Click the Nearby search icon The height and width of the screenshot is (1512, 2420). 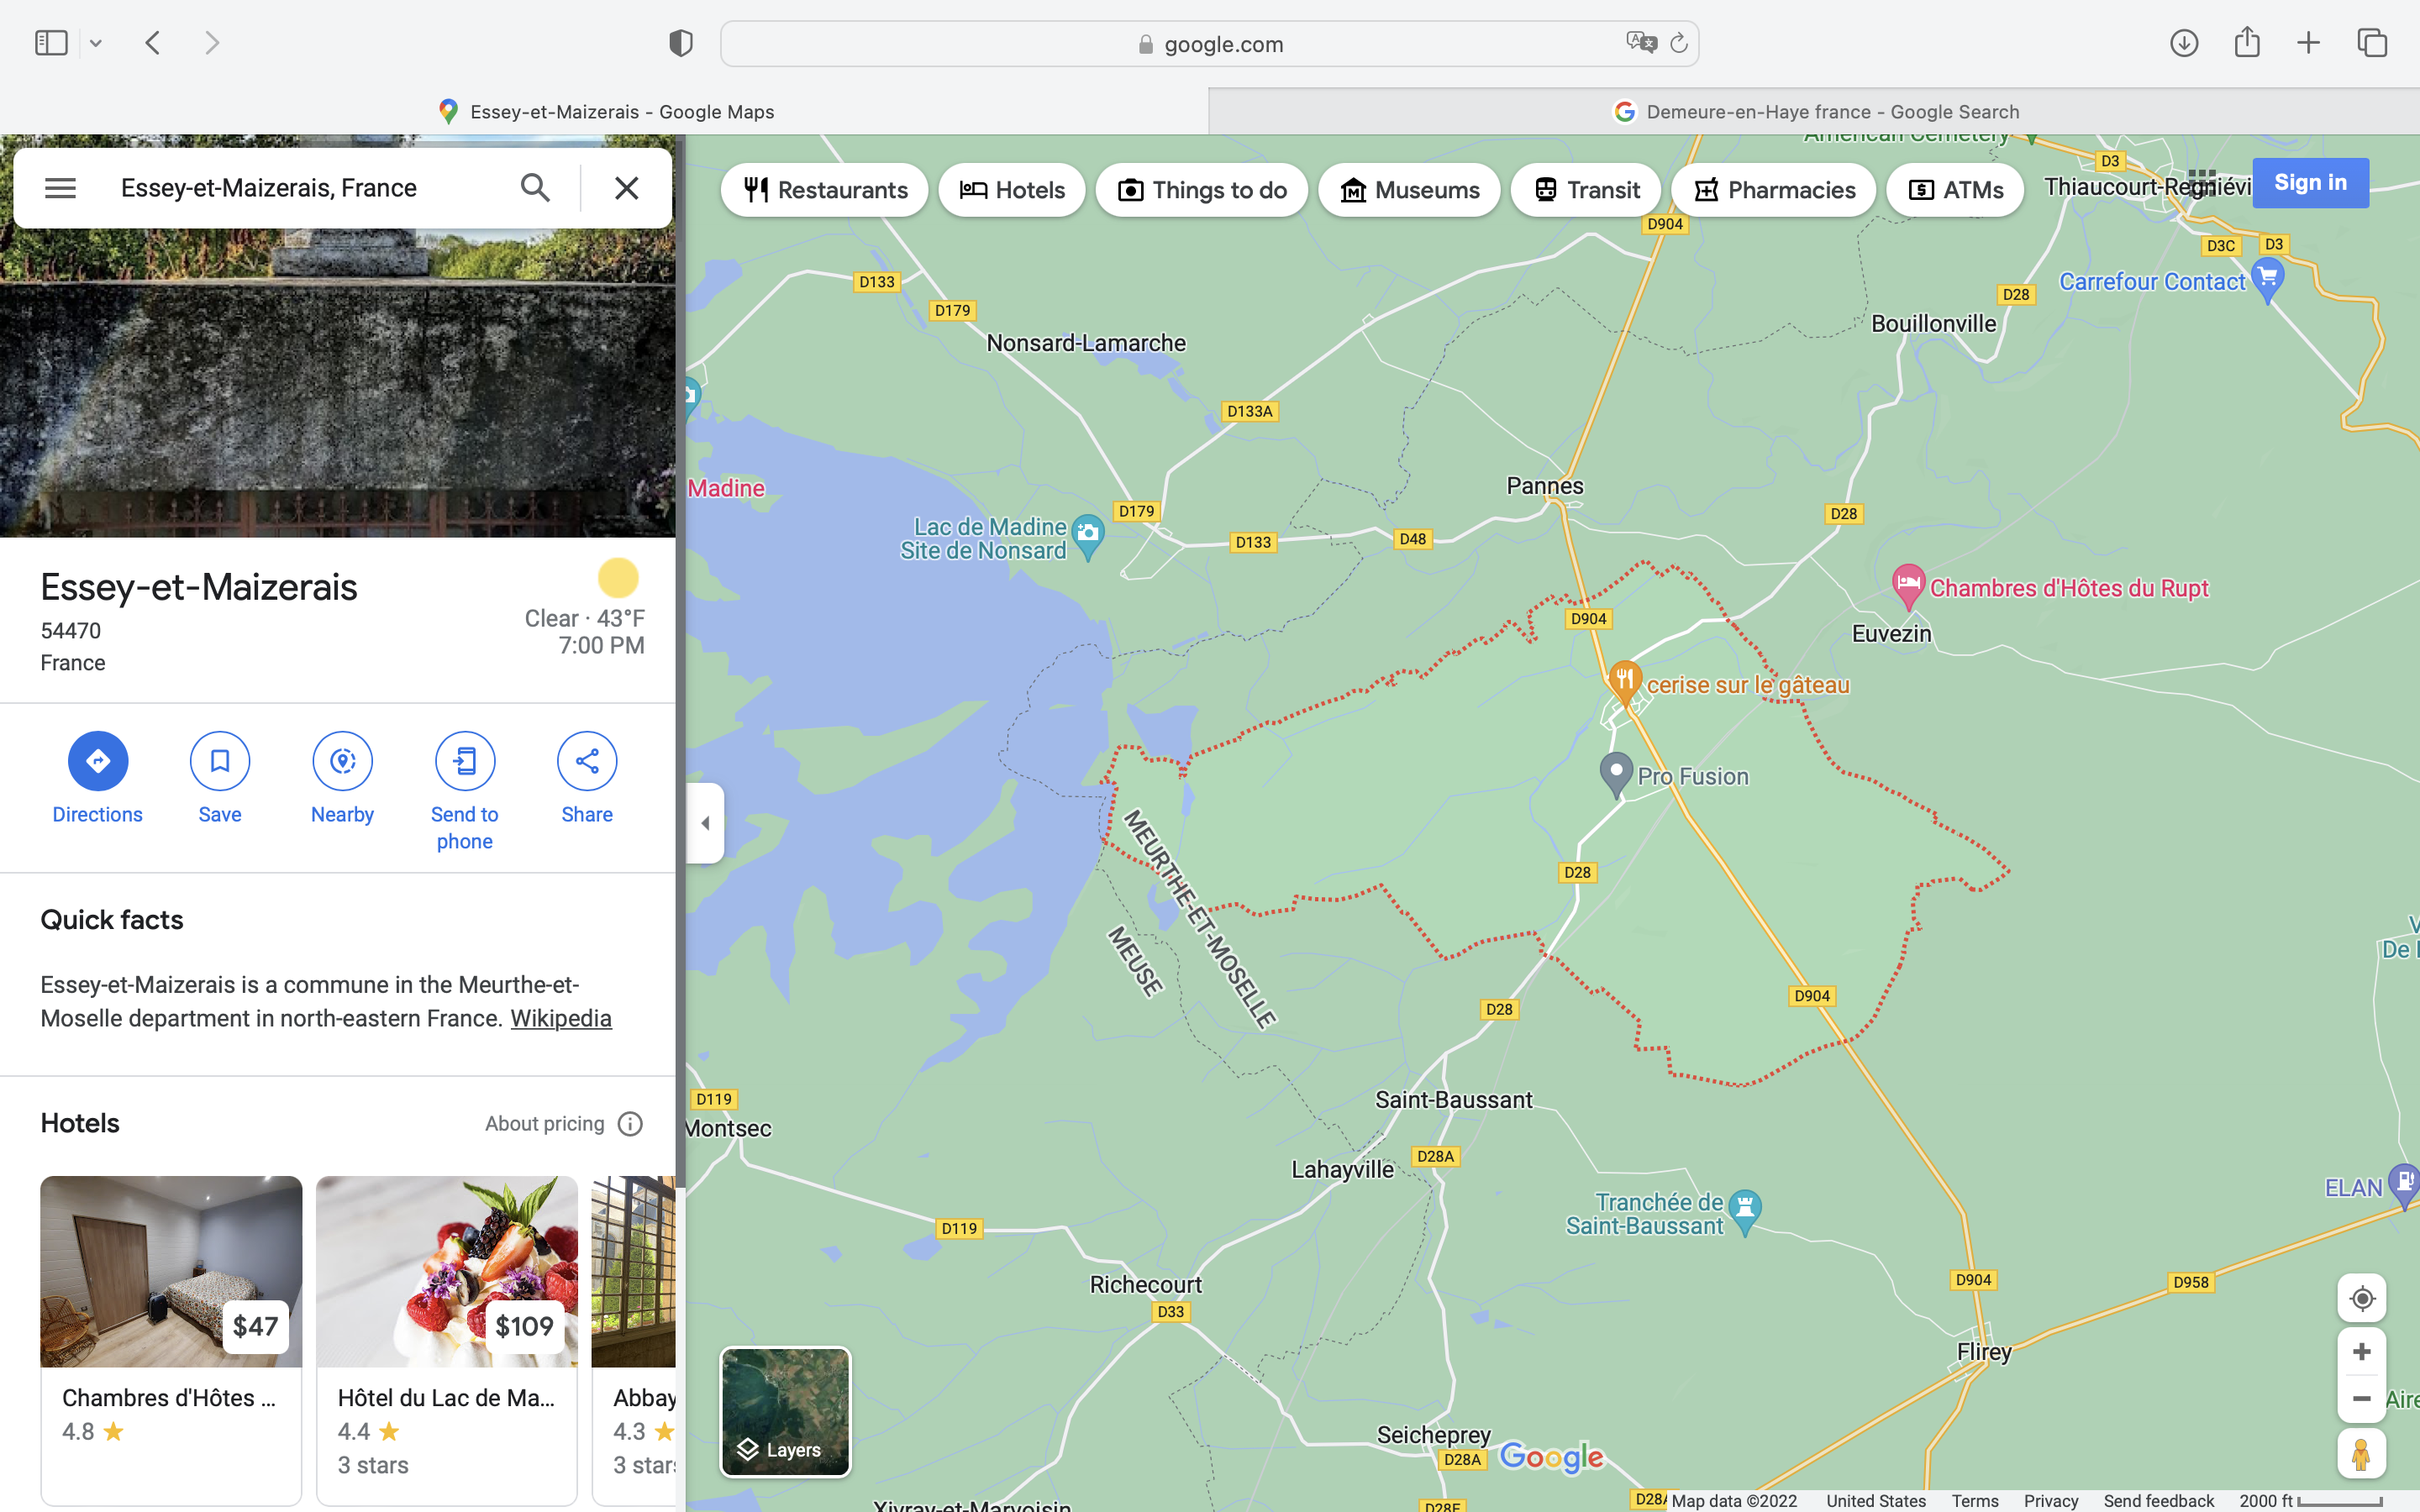tap(342, 761)
